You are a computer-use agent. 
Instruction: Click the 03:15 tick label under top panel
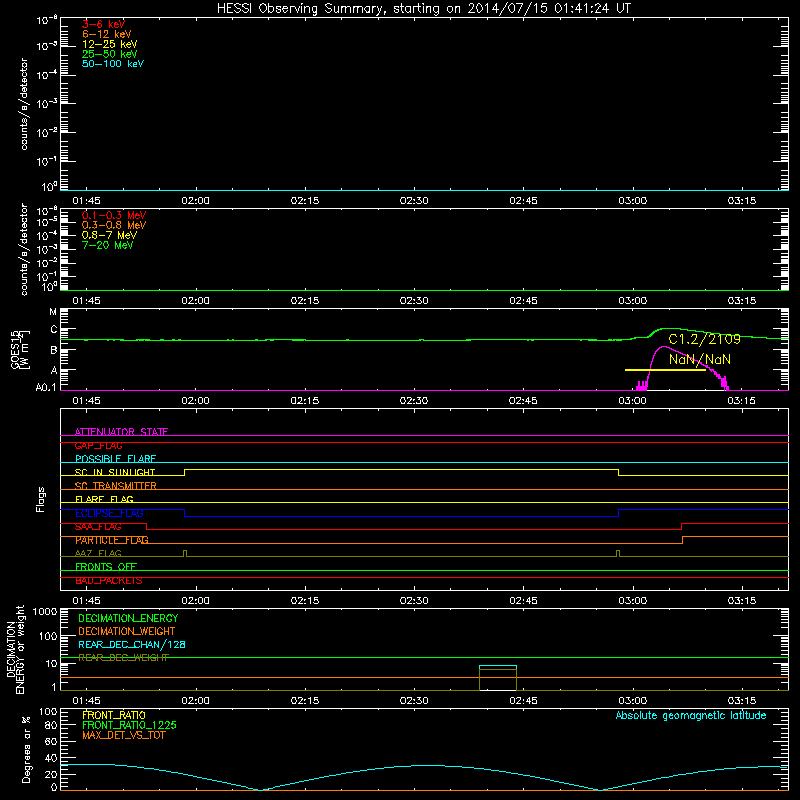(x=741, y=201)
